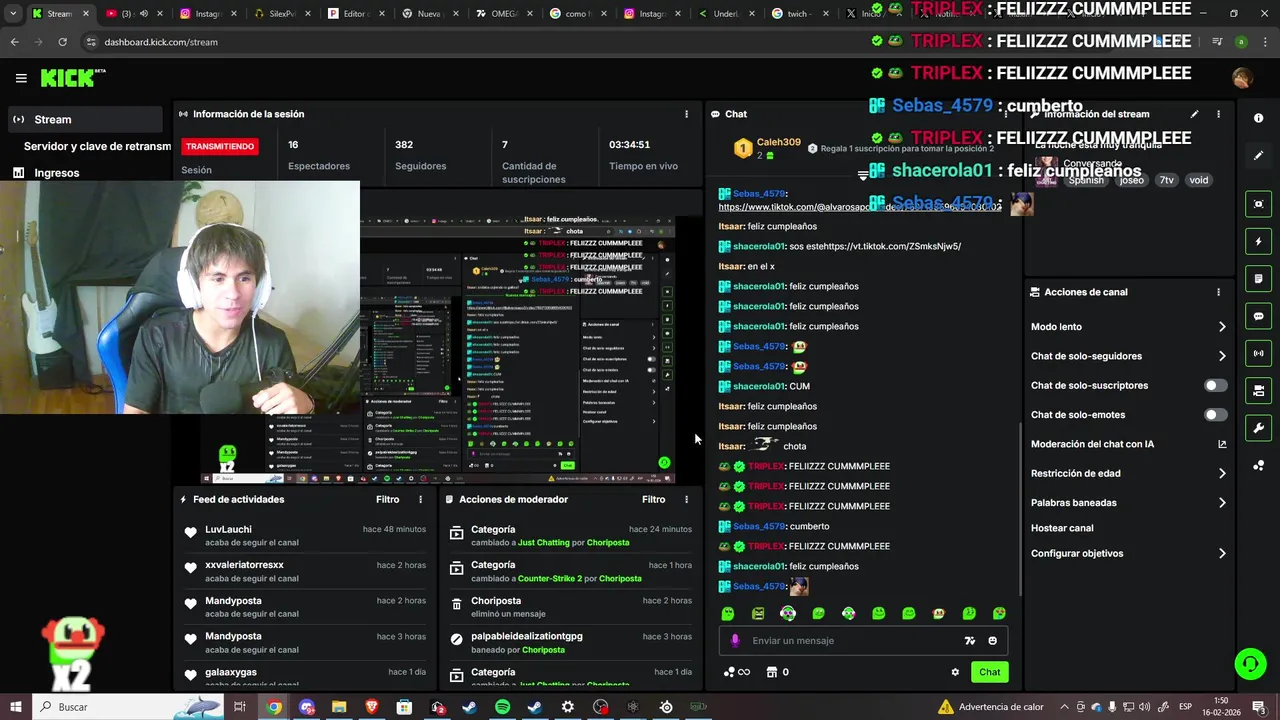
Task: Toggle Chat de solo-suscriptores switch
Action: pyautogui.click(x=1215, y=385)
